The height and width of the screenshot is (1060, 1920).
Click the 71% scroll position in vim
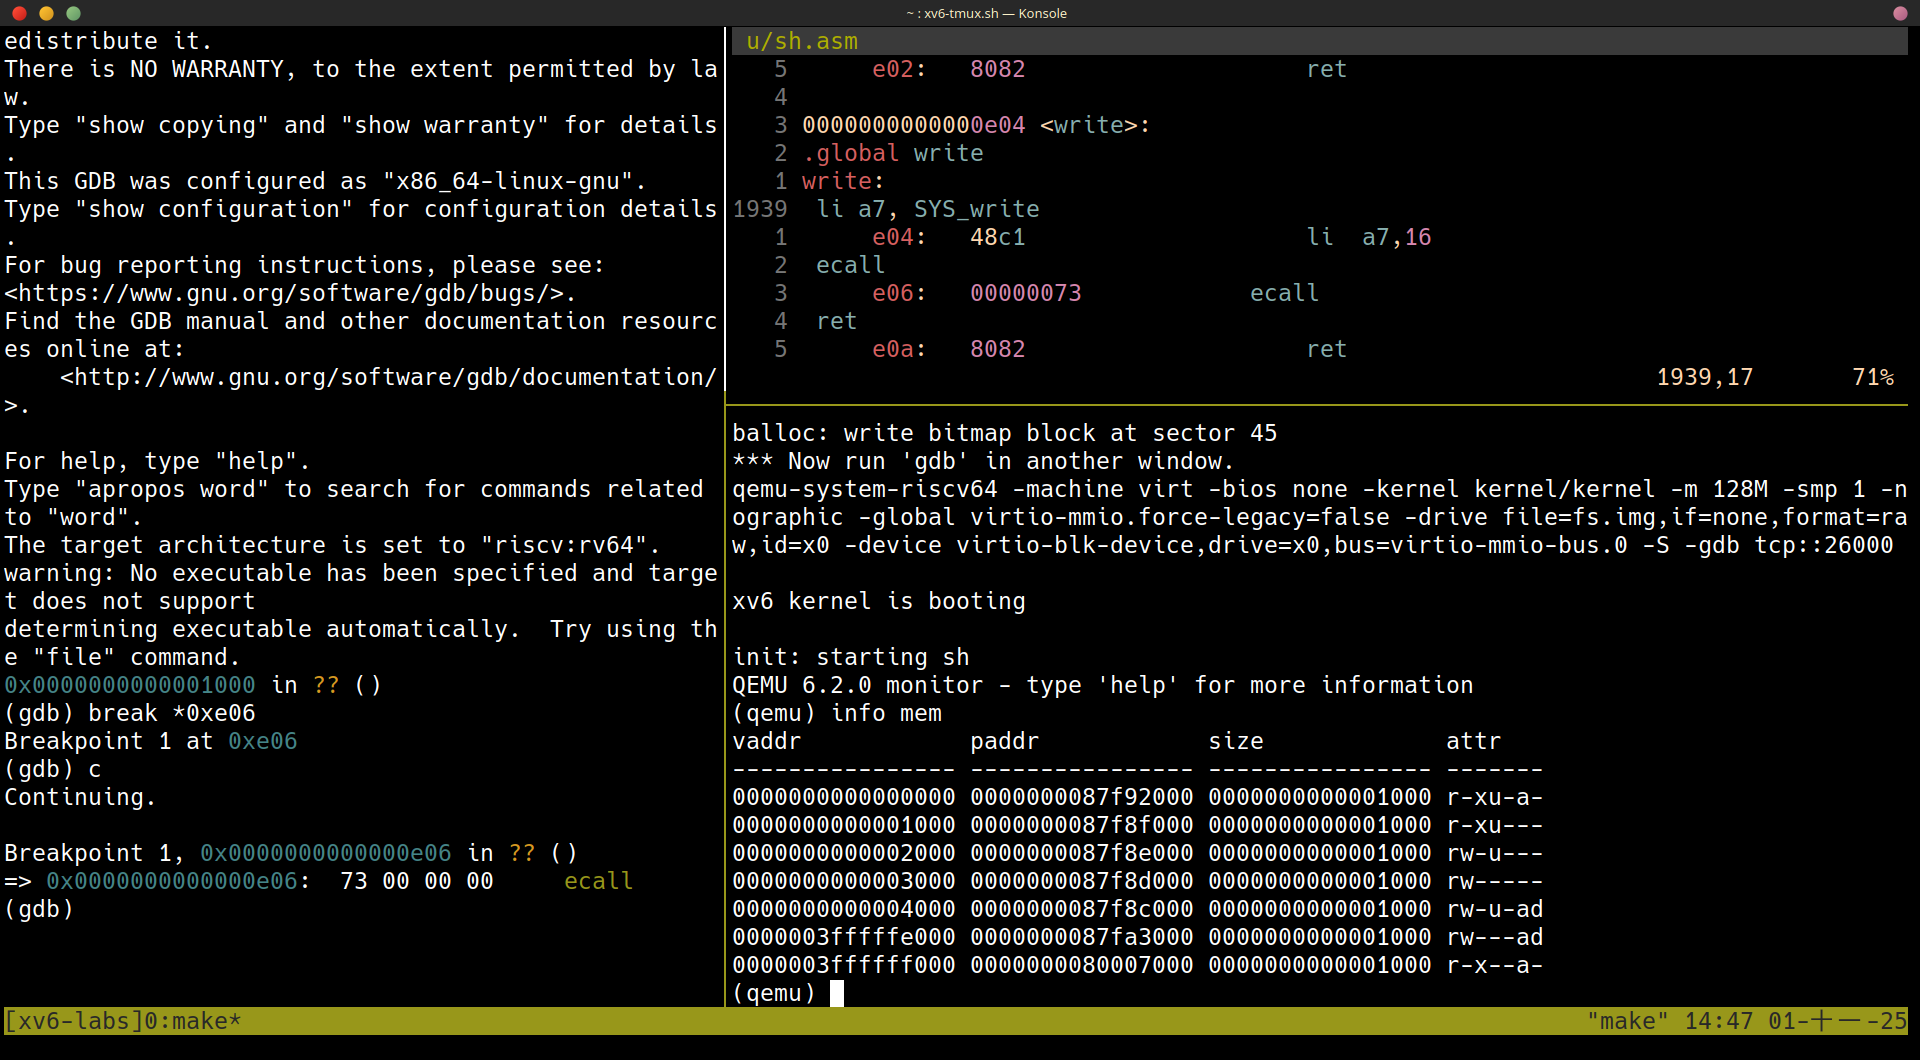click(1872, 377)
